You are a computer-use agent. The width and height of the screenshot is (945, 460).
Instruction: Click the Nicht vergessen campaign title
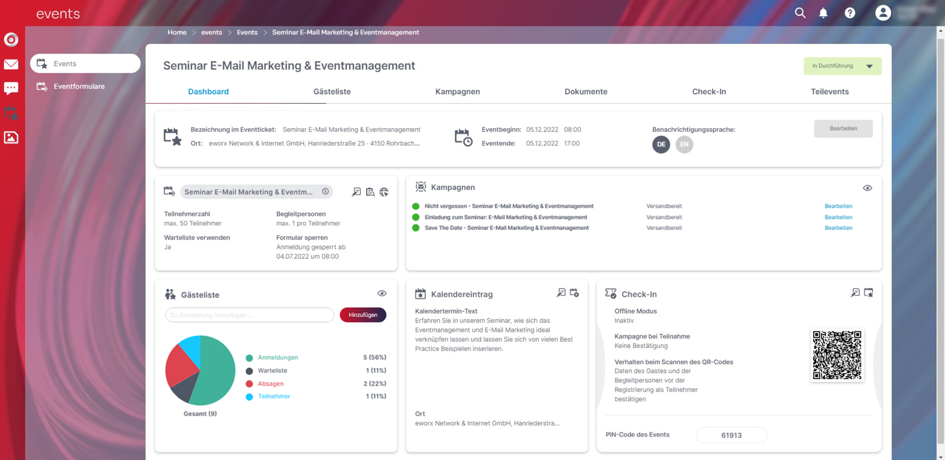point(509,206)
